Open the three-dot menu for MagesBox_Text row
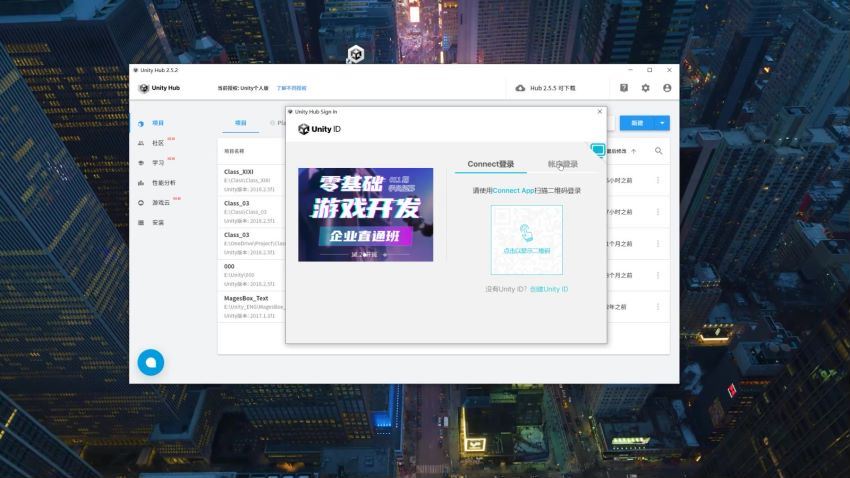Screen dimensions: 850x478 (658, 308)
